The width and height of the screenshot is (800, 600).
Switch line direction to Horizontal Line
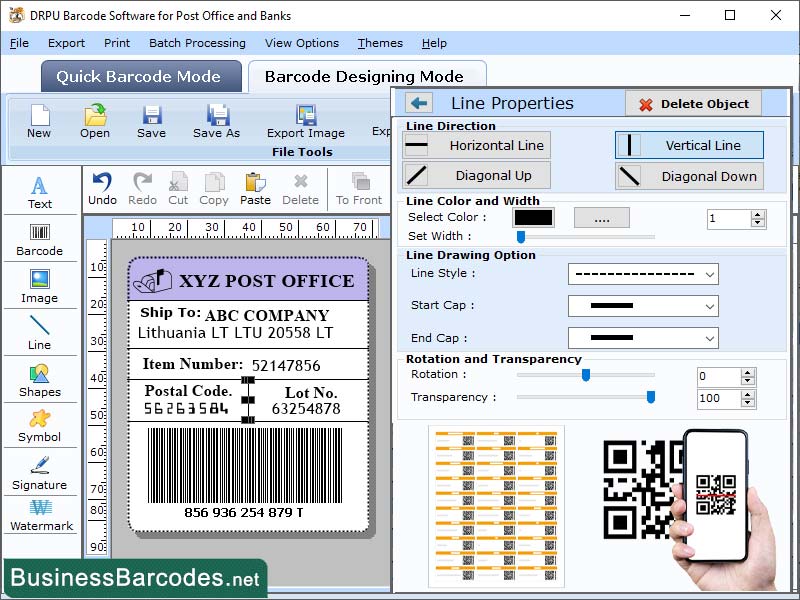(x=475, y=145)
